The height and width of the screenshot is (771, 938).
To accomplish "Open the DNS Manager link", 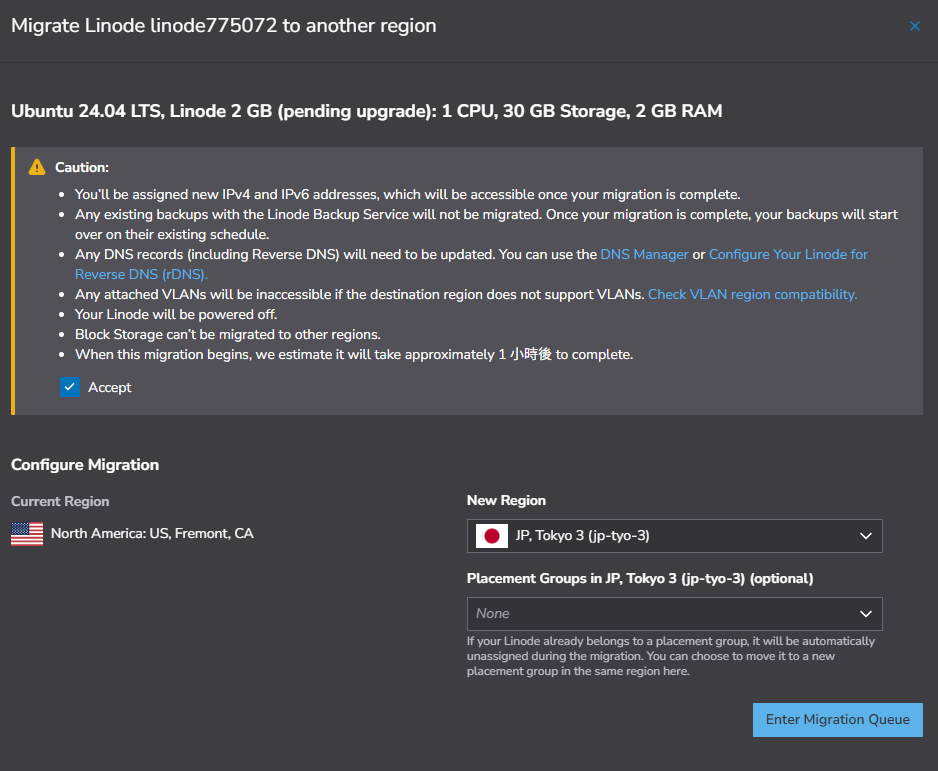I will tap(644, 254).
